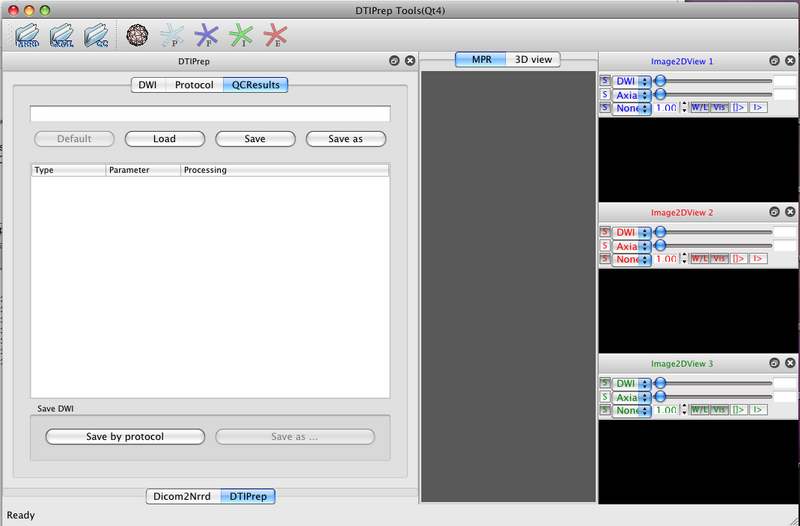Click the Load button
Image resolution: width=800 pixels, height=526 pixels.
pos(165,139)
